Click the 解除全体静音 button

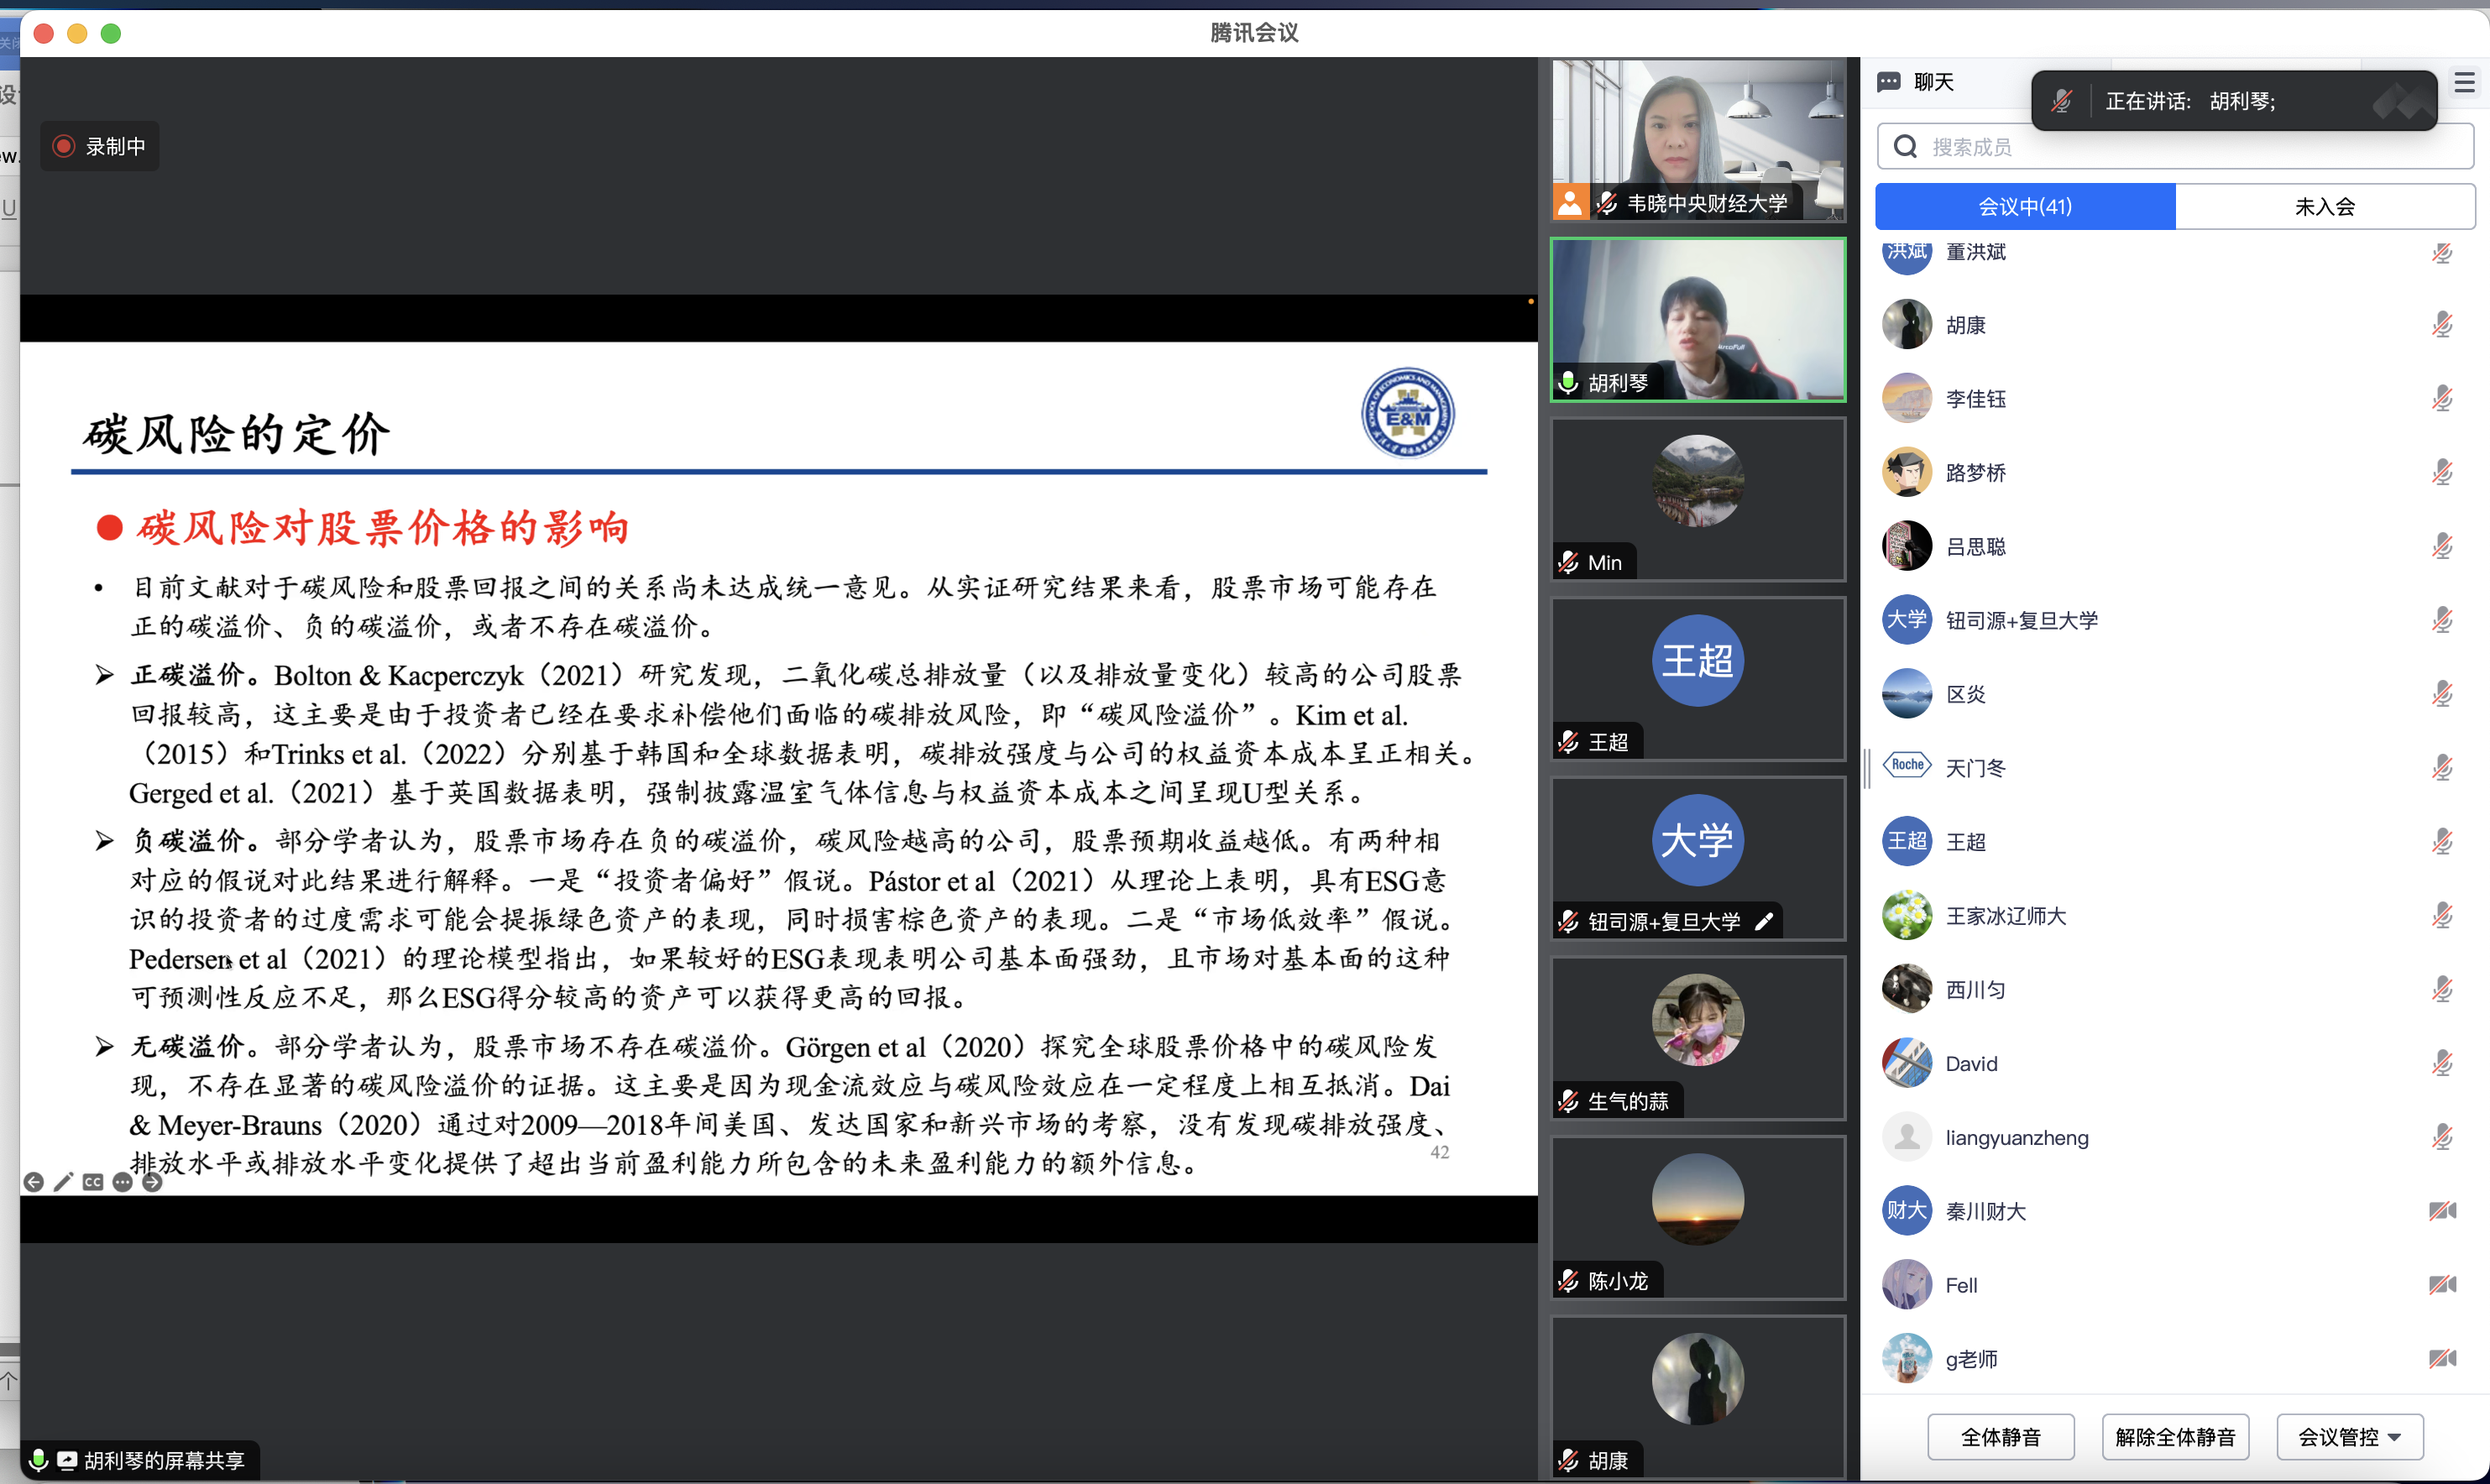click(x=2175, y=1436)
